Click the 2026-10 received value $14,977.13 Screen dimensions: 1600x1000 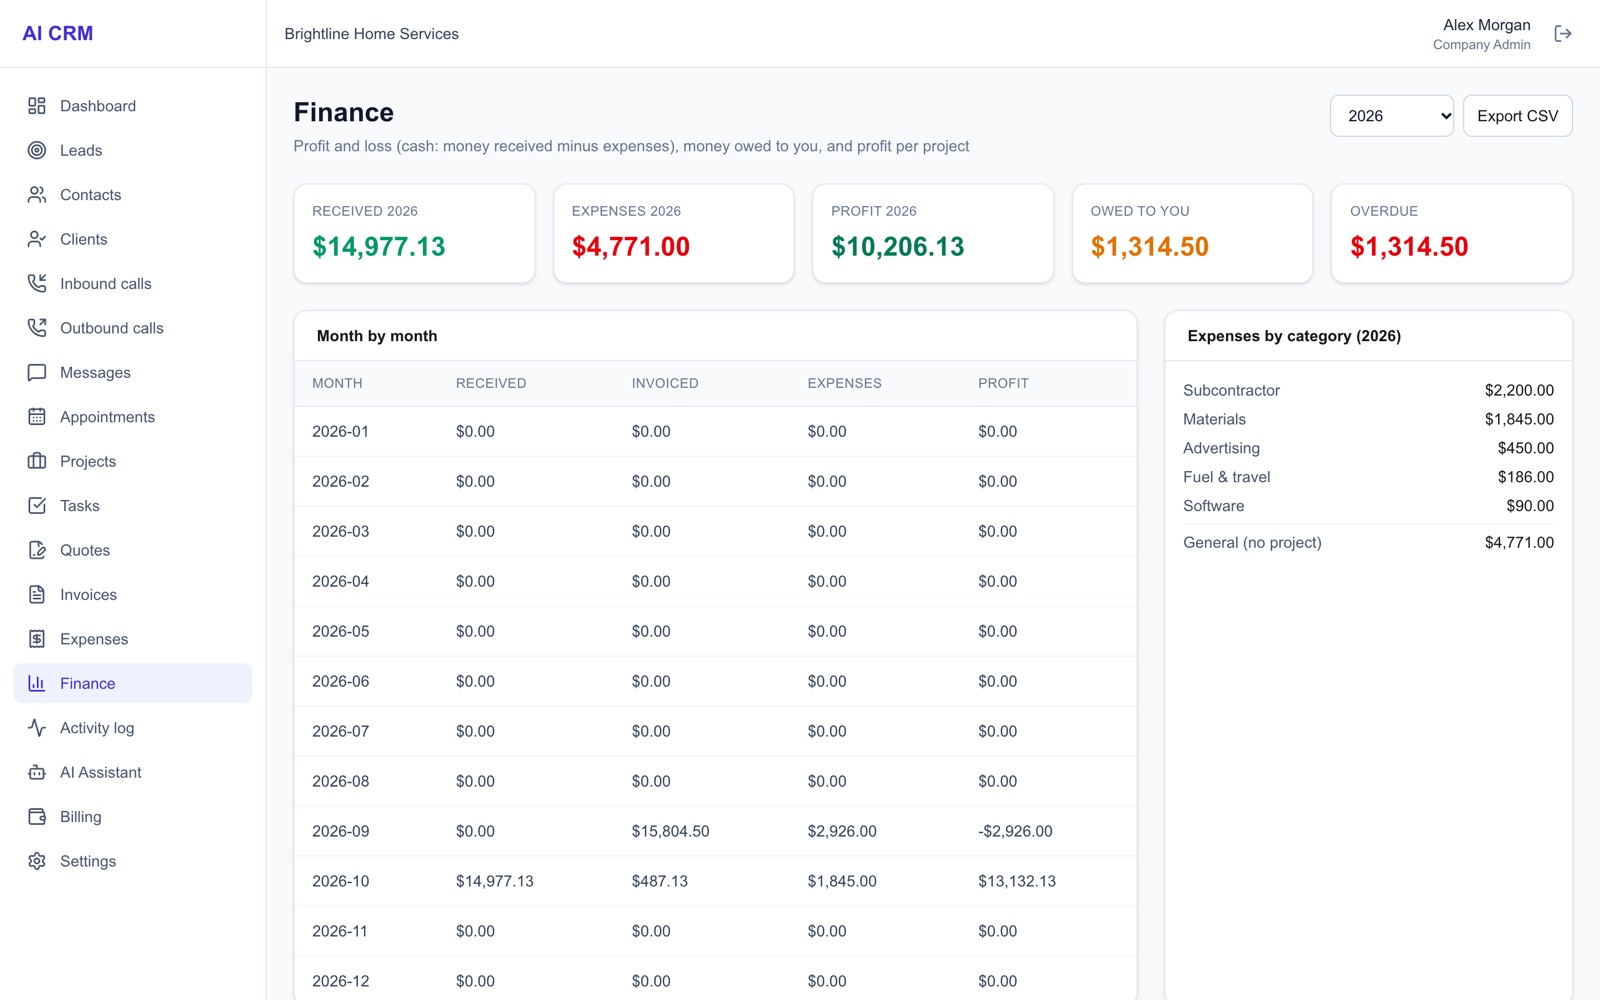[495, 881]
